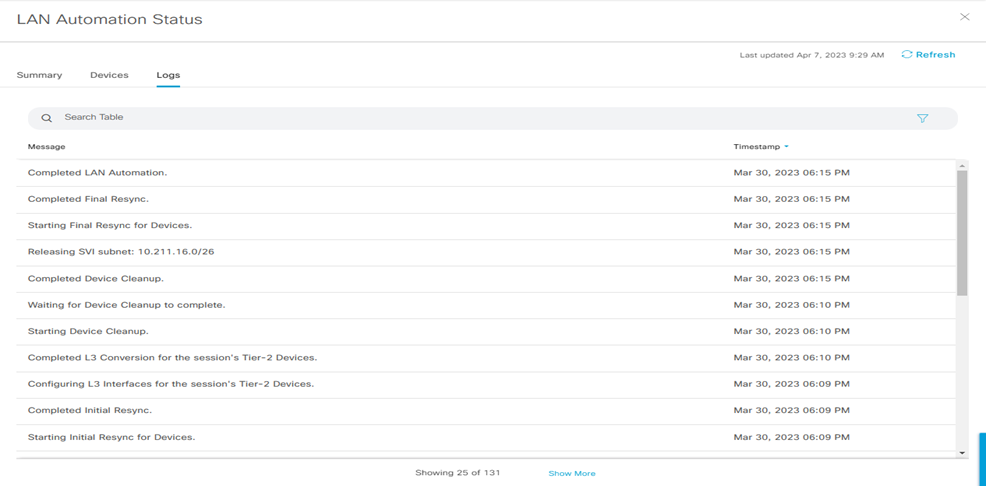Image resolution: width=986 pixels, height=486 pixels.
Task: Click the Timestamp column header label
Action: [x=756, y=147]
